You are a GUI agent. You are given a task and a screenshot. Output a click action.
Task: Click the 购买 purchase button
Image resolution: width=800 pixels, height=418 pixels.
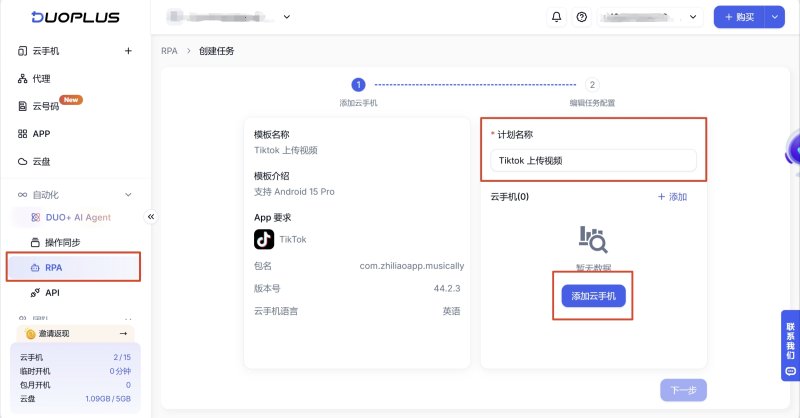[739, 17]
